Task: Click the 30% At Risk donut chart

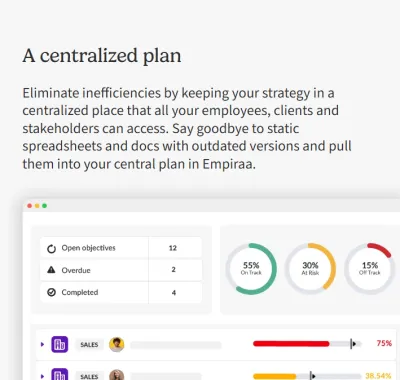Action: [310, 269]
